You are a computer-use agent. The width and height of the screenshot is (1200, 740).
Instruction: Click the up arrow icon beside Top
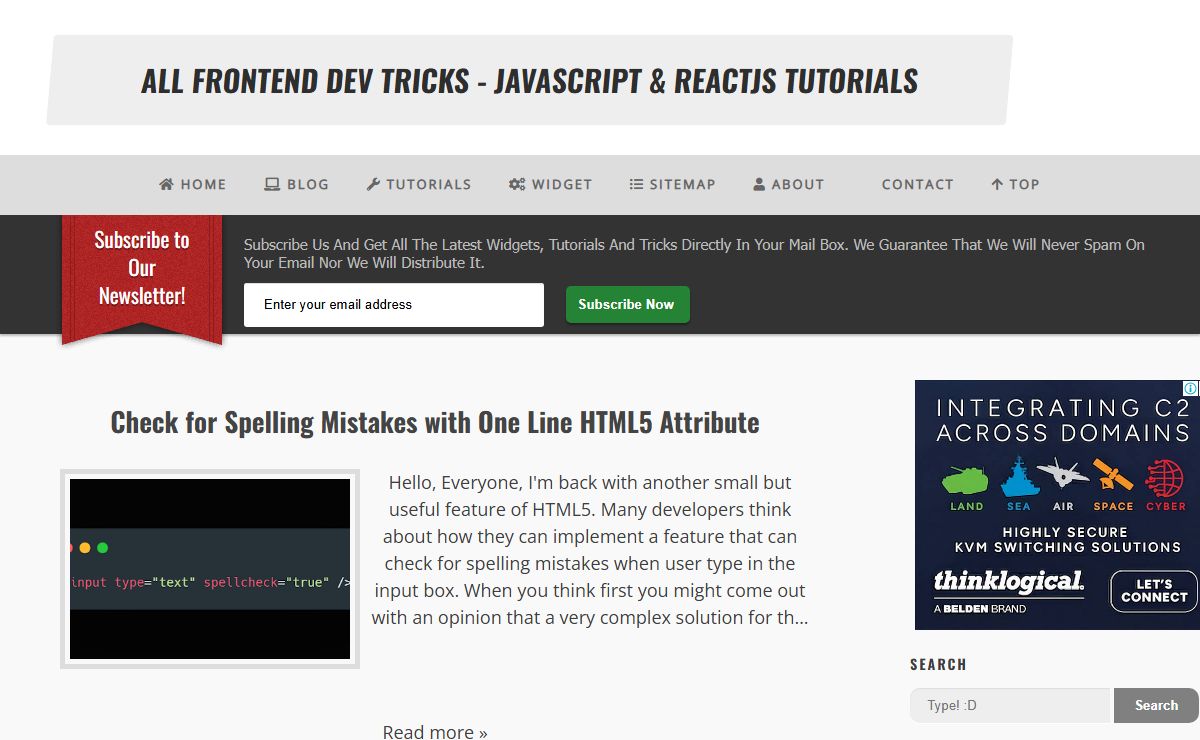[997, 185]
